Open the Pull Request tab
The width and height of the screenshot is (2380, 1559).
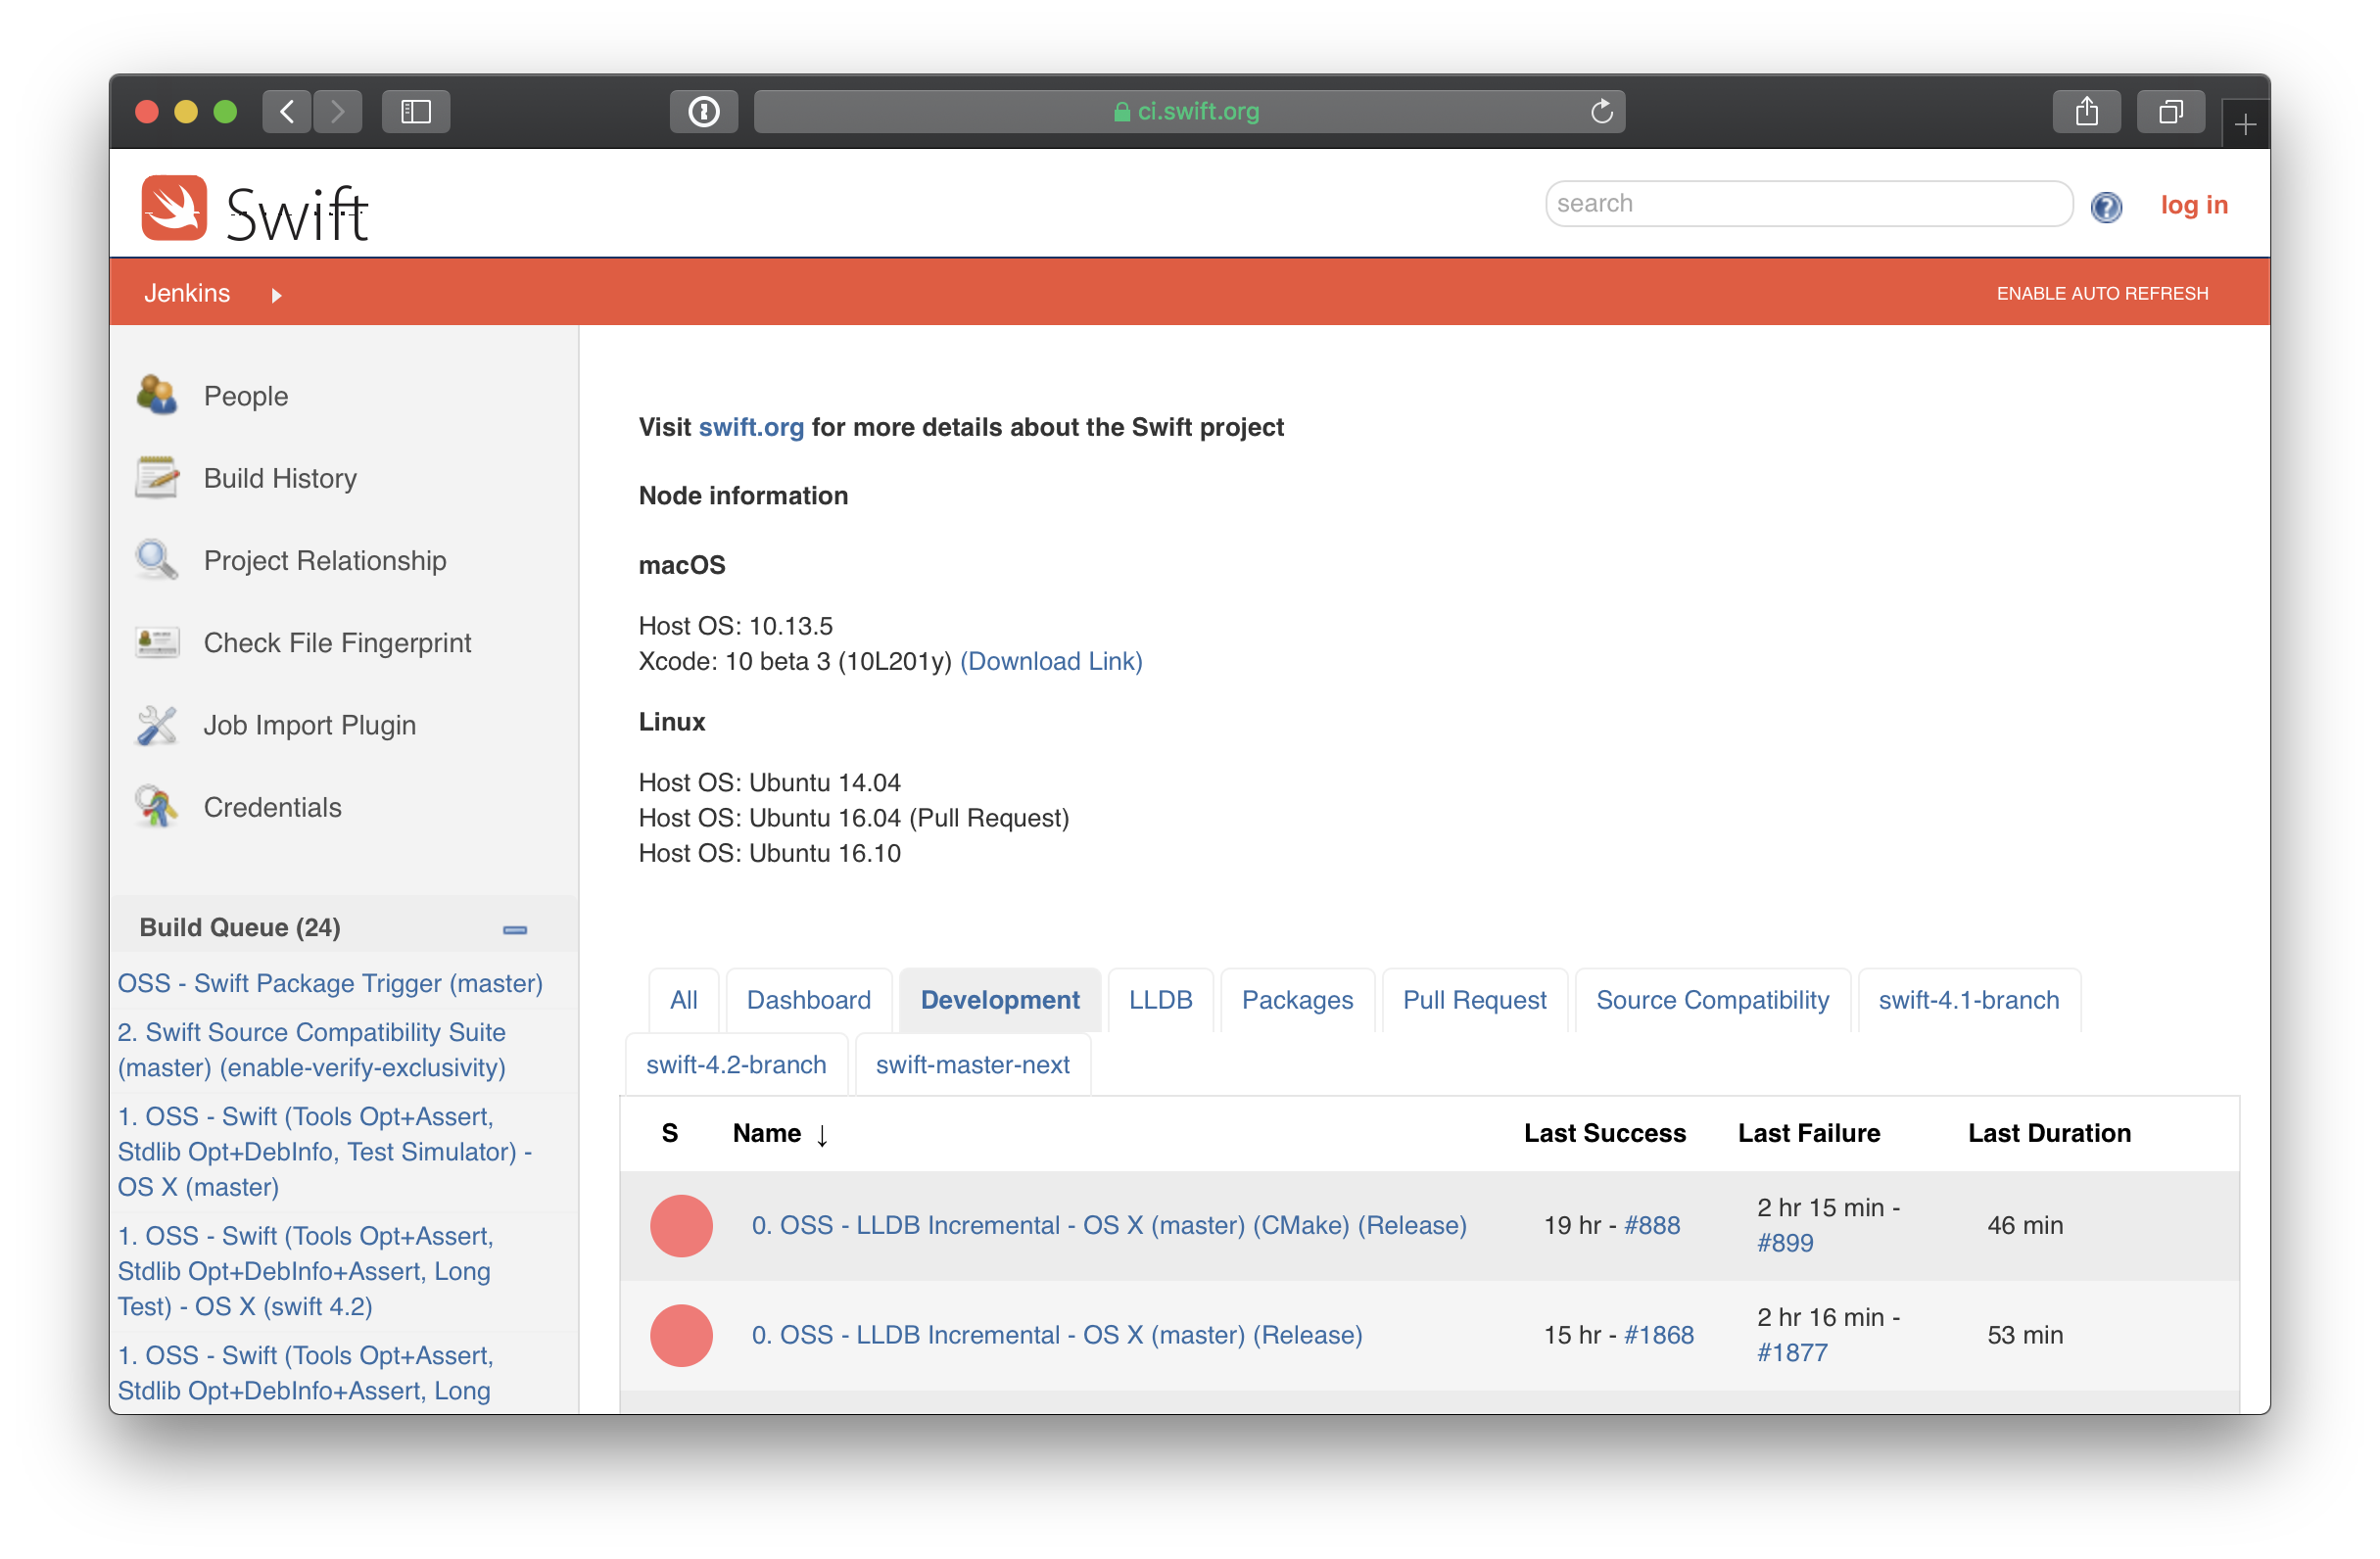coord(1474,1000)
